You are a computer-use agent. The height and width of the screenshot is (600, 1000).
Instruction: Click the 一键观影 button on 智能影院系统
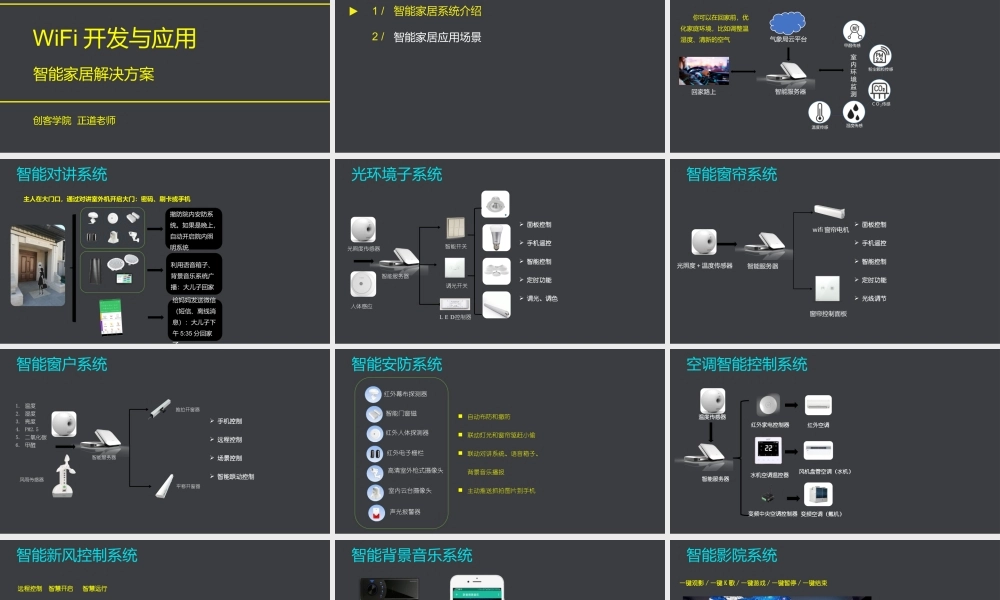coord(692,583)
